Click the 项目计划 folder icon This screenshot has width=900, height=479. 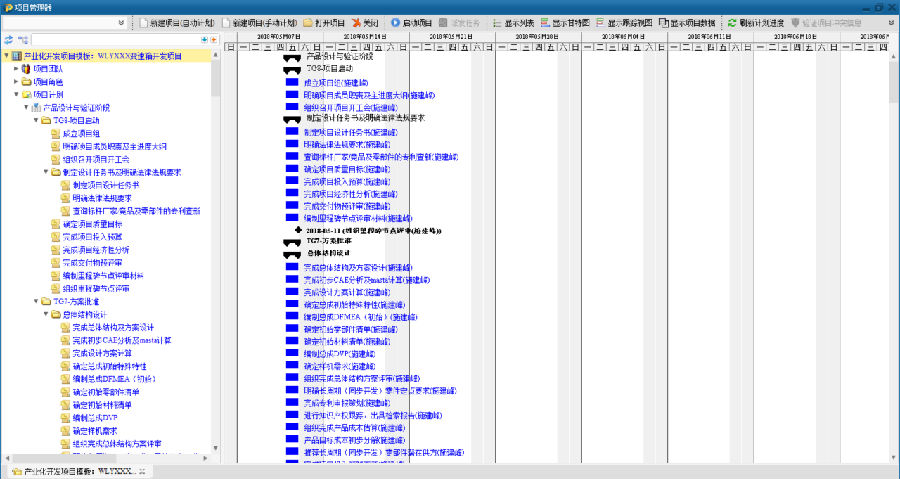pyautogui.click(x=26, y=95)
